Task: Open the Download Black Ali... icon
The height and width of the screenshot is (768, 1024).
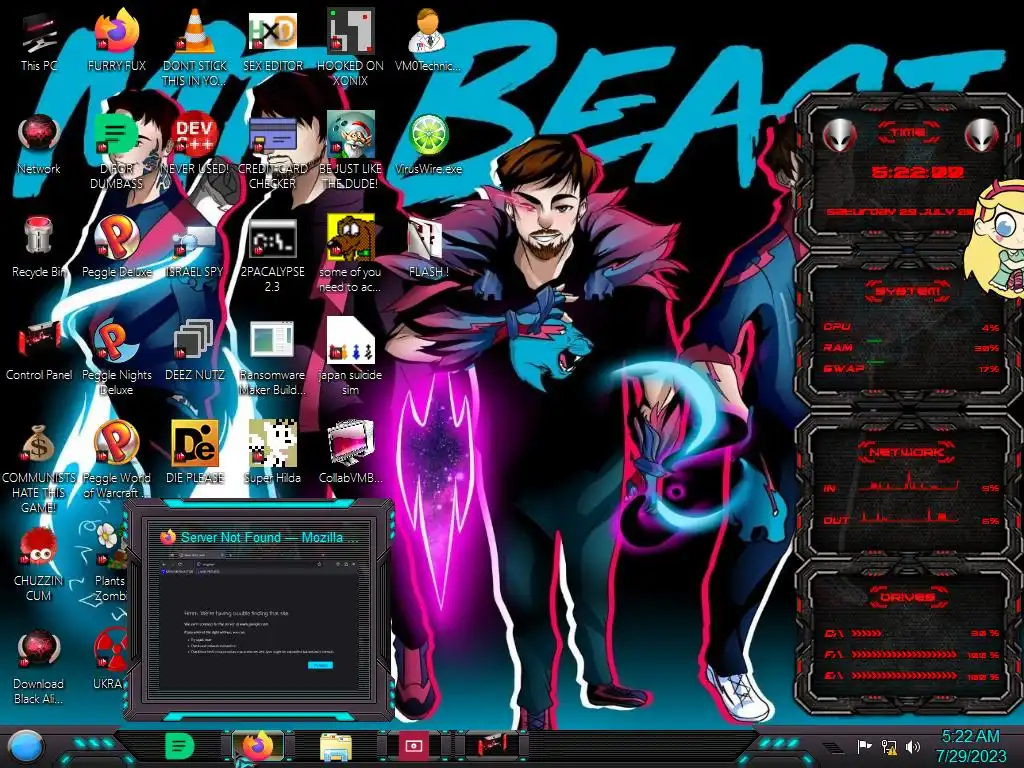Action: 39,667
